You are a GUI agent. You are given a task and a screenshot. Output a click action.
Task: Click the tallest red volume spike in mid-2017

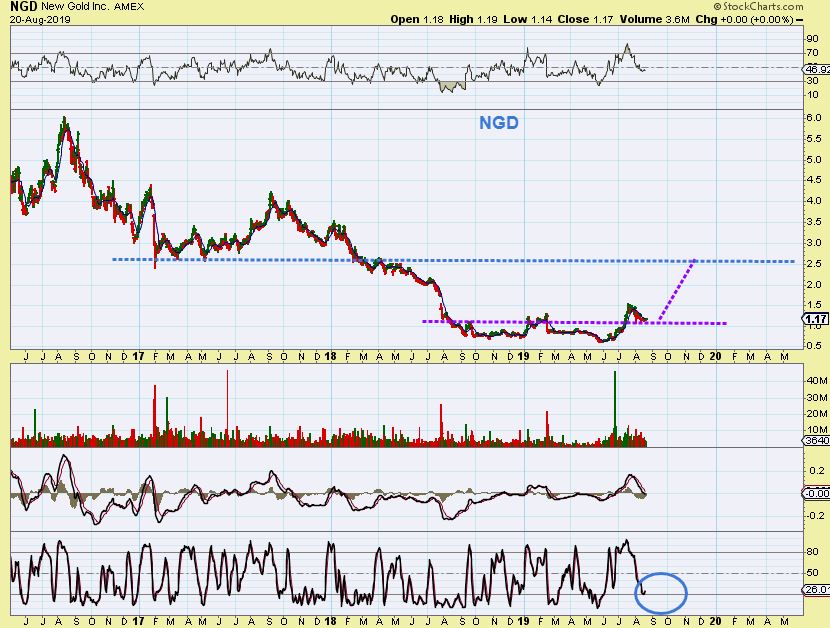pos(227,408)
